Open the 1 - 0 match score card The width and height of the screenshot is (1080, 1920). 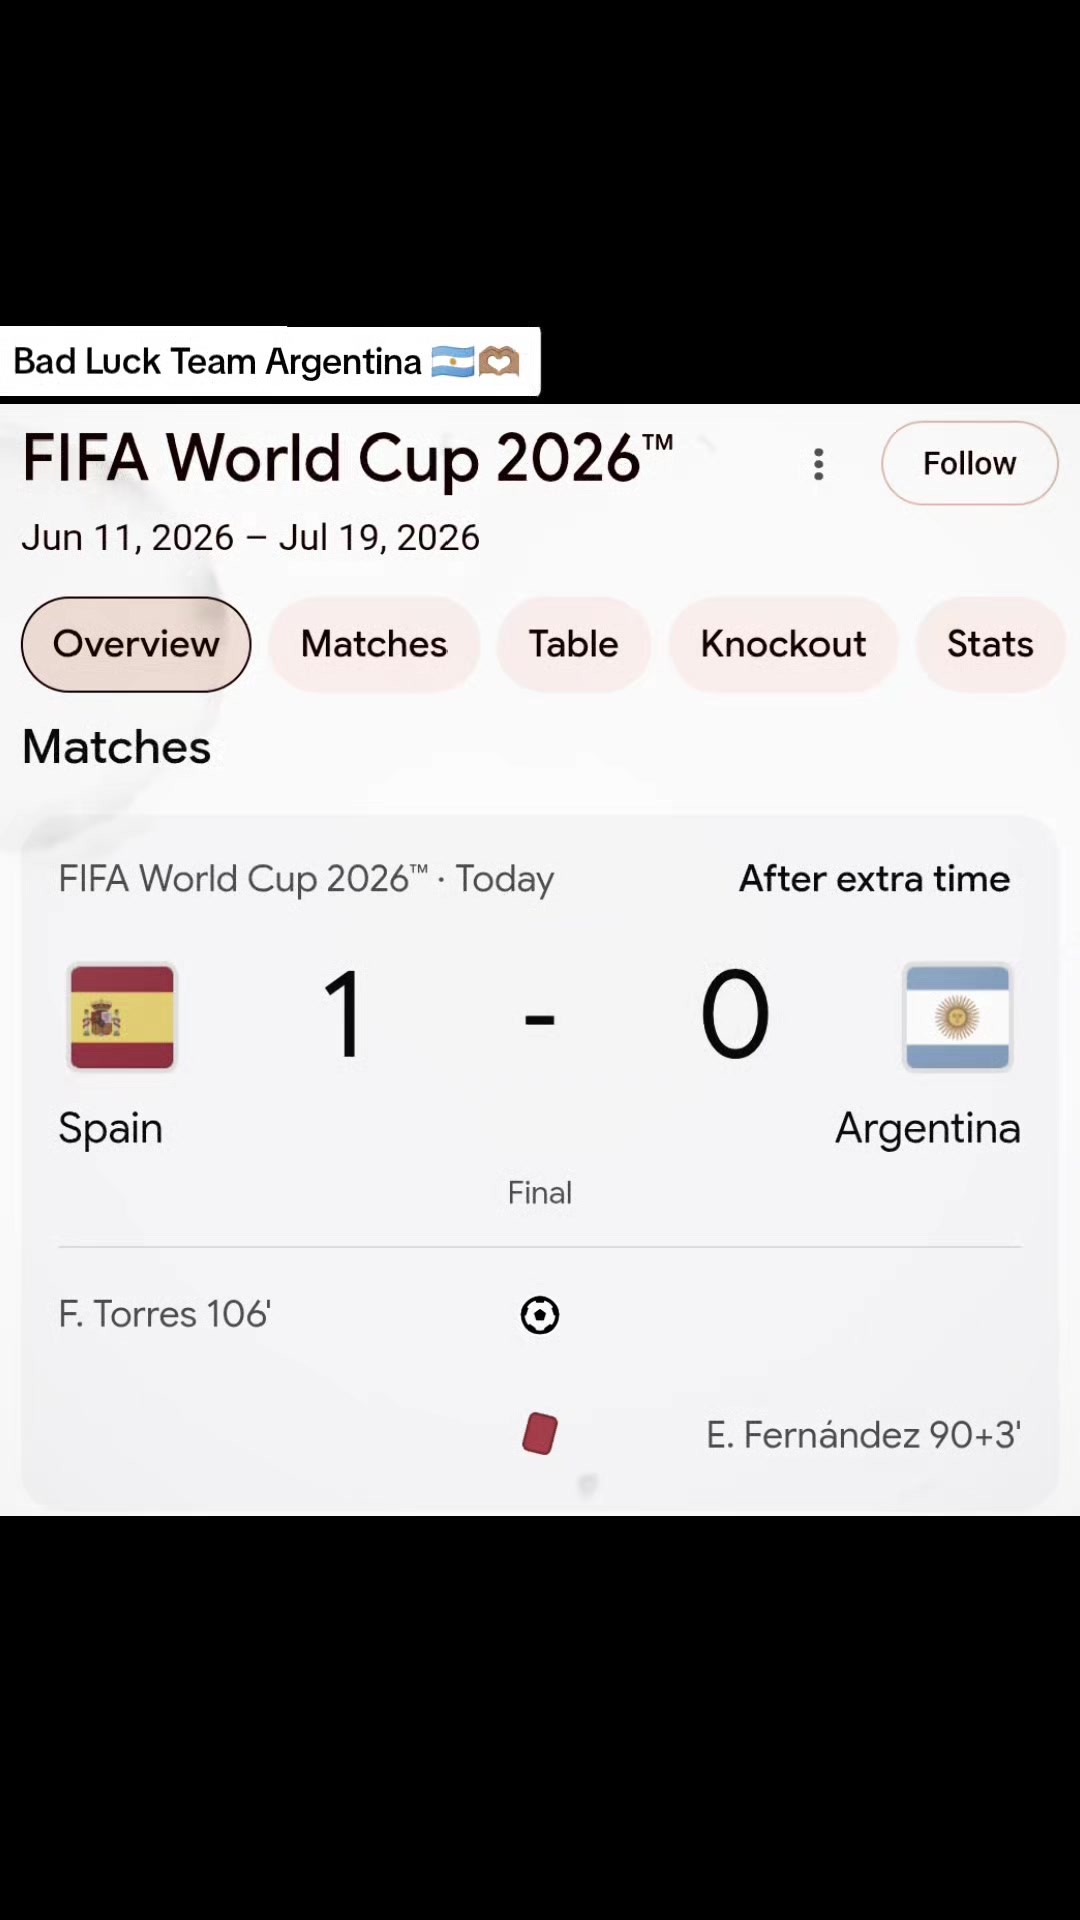point(540,1161)
